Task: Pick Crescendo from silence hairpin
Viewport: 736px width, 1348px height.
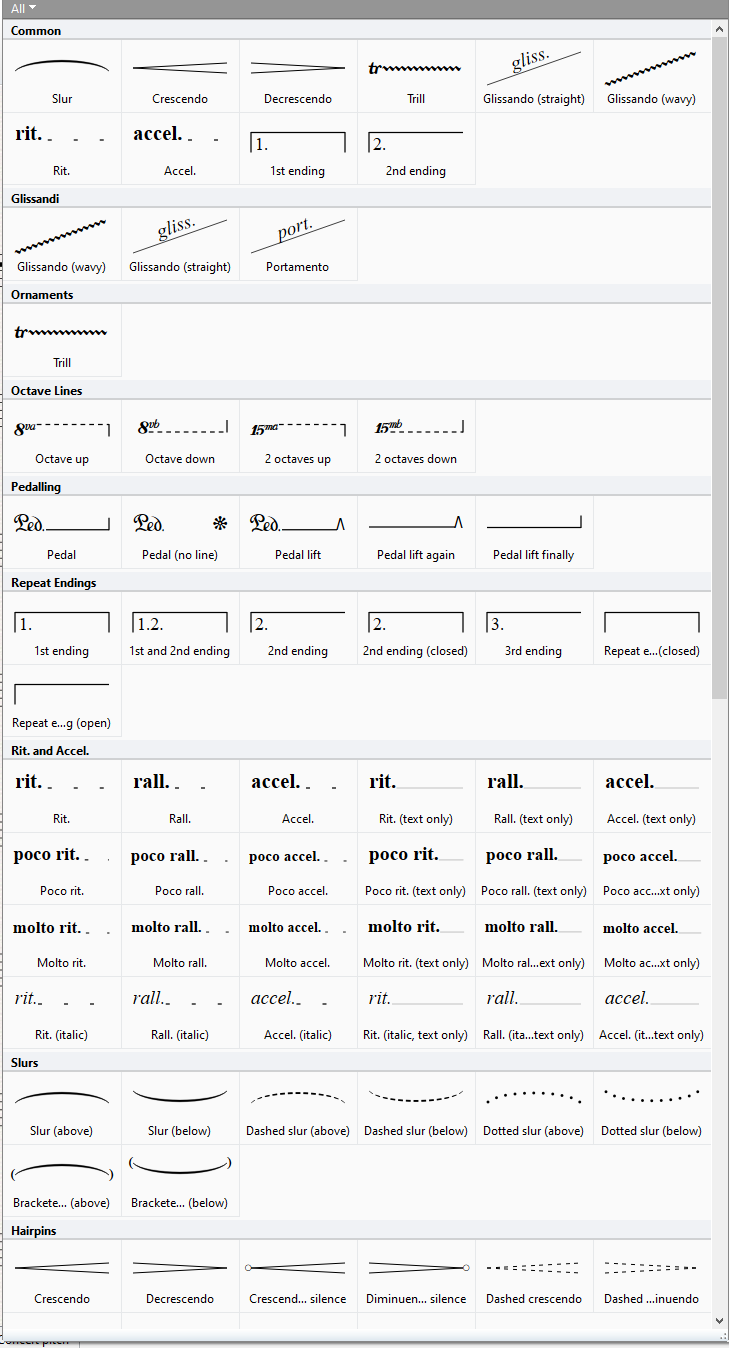Action: pyautogui.click(x=298, y=1276)
